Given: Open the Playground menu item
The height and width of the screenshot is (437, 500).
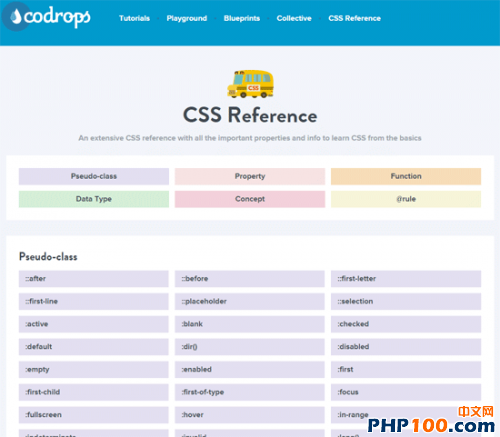Looking at the screenshot, I should (x=187, y=18).
